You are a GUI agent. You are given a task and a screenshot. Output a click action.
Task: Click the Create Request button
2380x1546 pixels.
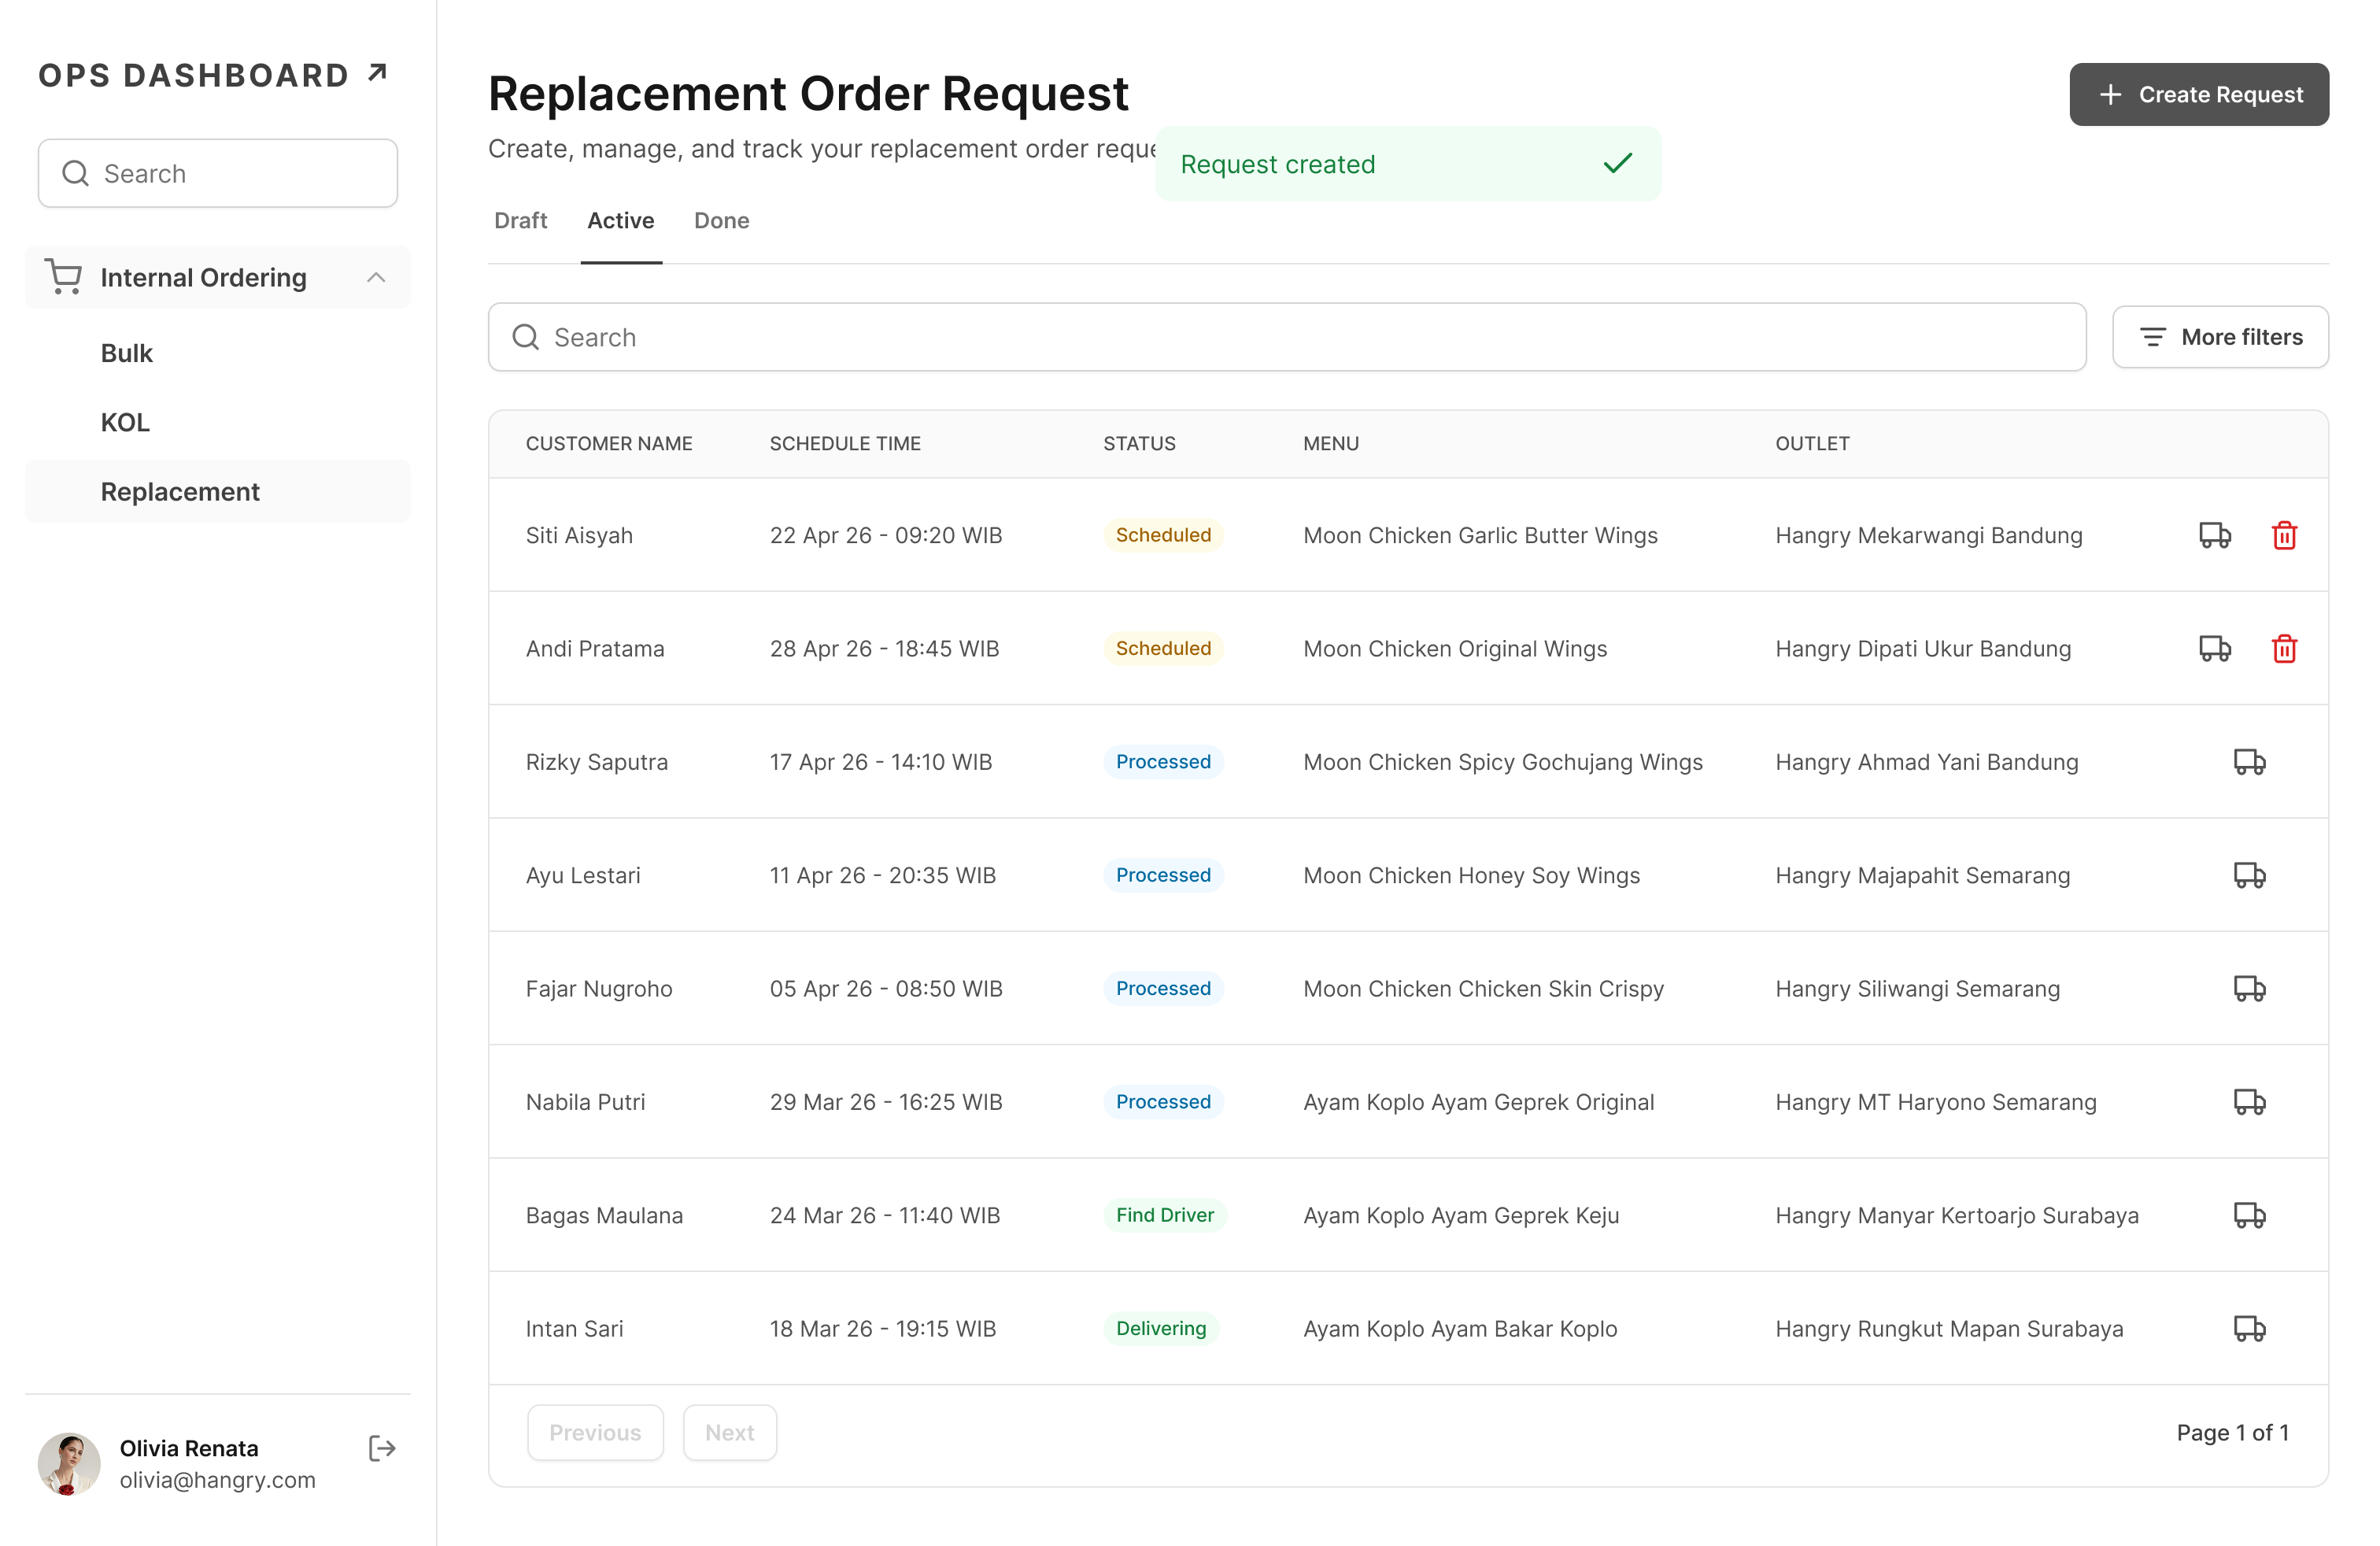[2199, 94]
